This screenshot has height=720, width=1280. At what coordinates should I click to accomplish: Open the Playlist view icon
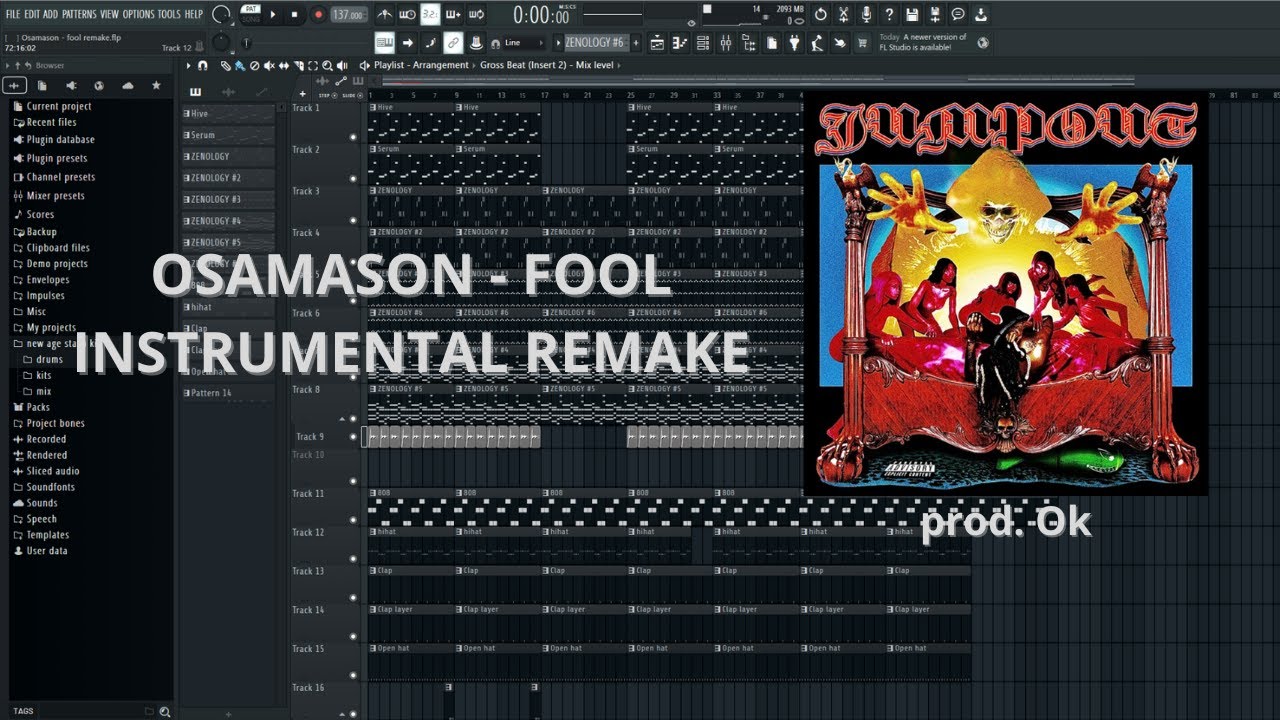[x=656, y=43]
